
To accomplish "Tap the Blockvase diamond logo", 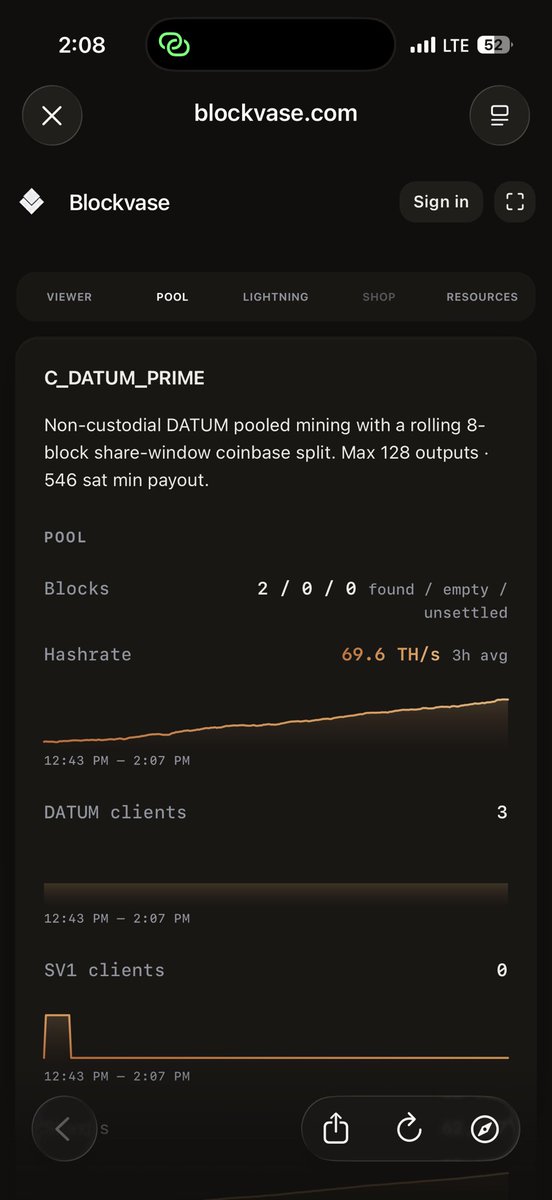I will [x=31, y=202].
